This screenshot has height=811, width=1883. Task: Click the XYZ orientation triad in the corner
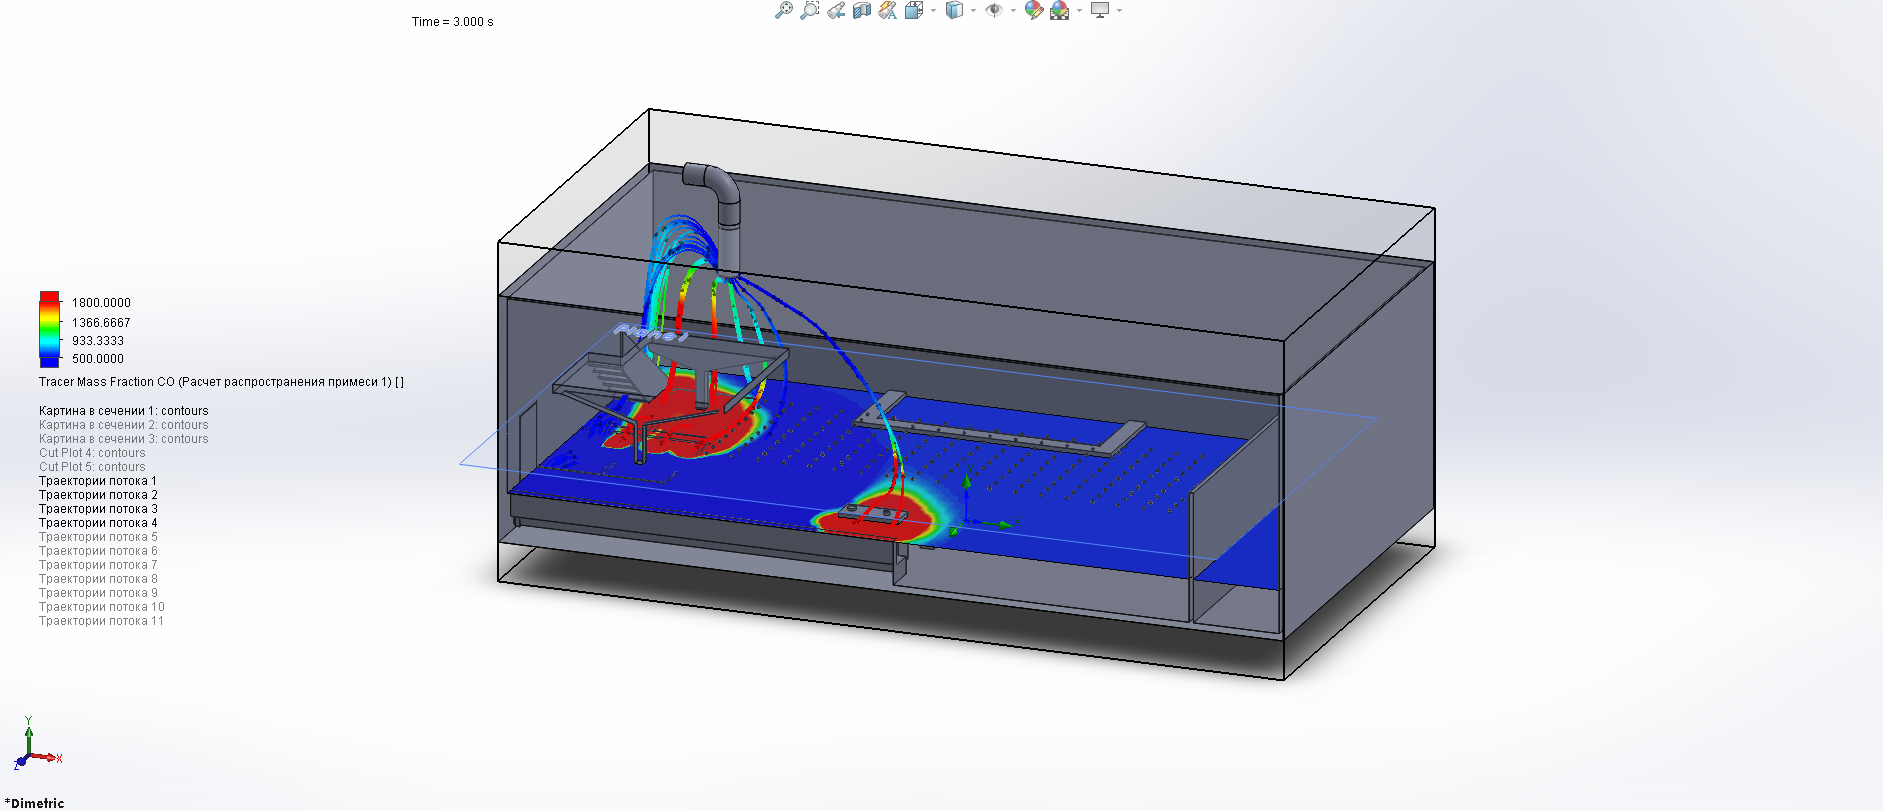click(37, 743)
